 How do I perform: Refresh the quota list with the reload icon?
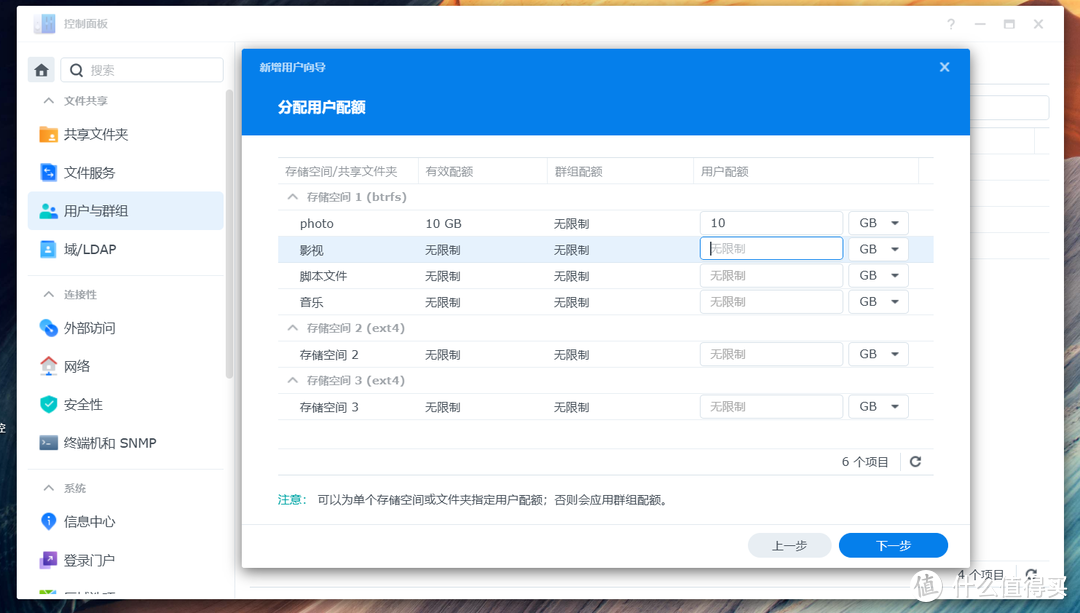pyautogui.click(x=915, y=461)
